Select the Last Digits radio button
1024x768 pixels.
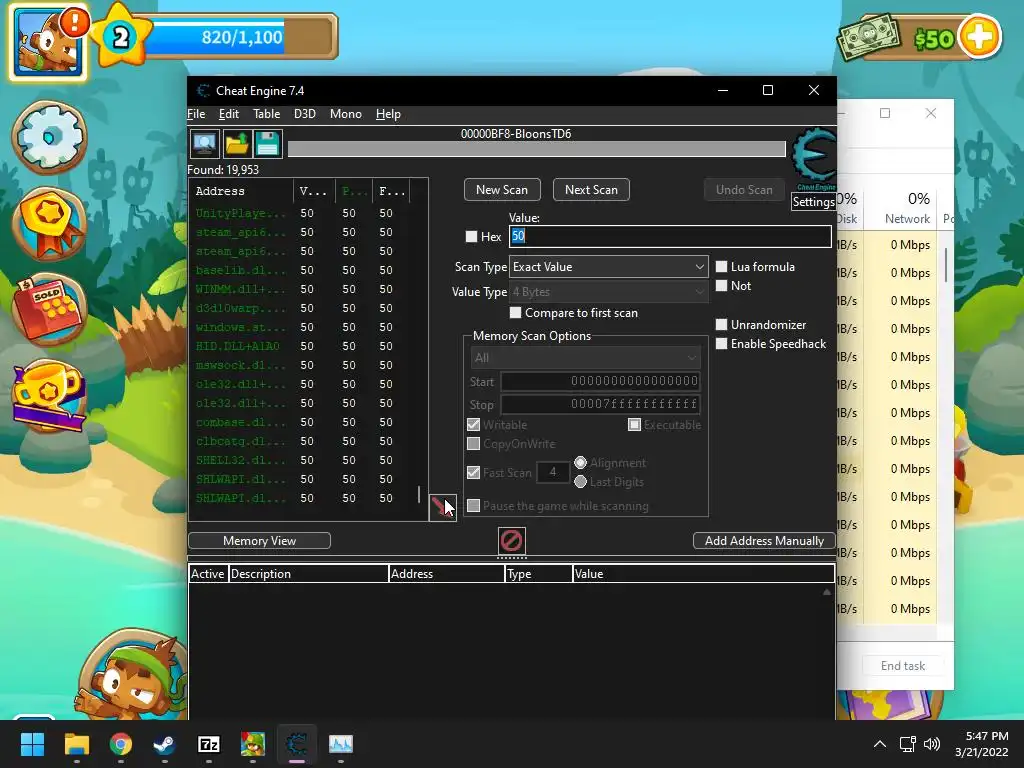pyautogui.click(x=581, y=482)
